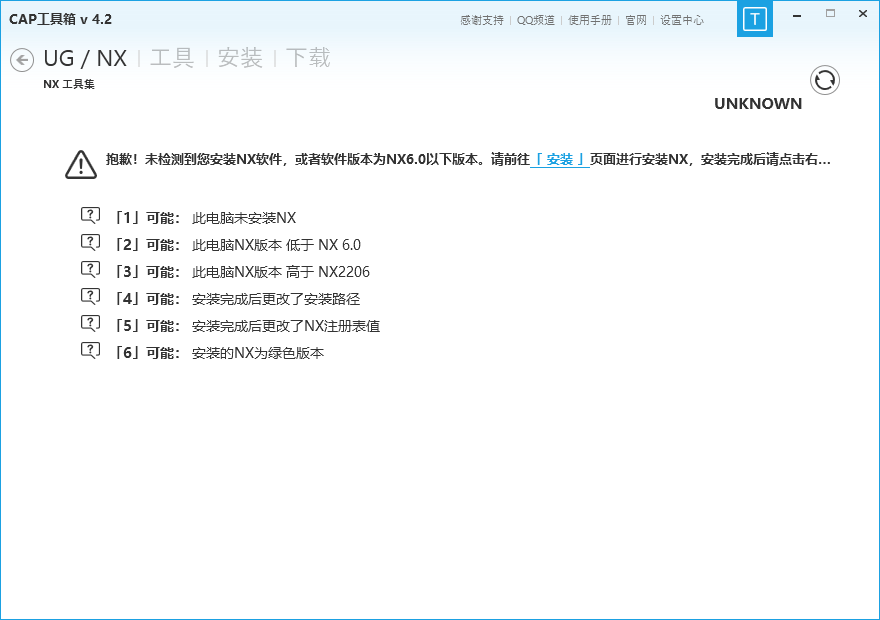Open the UG / NX tab
The height and width of the screenshot is (620, 880).
click(x=85, y=58)
